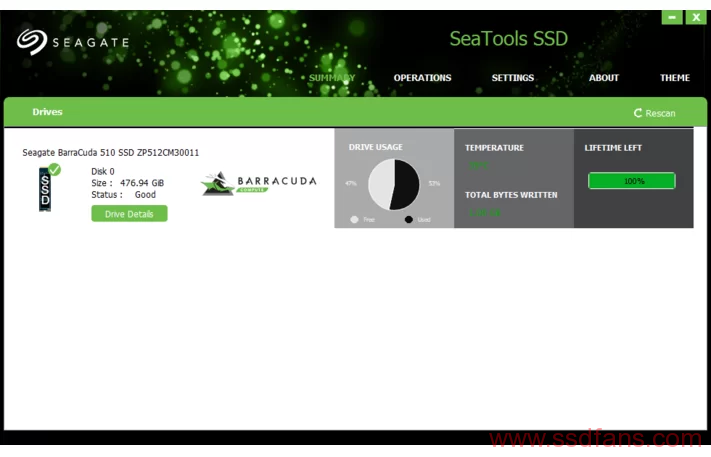Minimize the SeaTools SSD window
The height and width of the screenshot is (457, 711).
672,17
